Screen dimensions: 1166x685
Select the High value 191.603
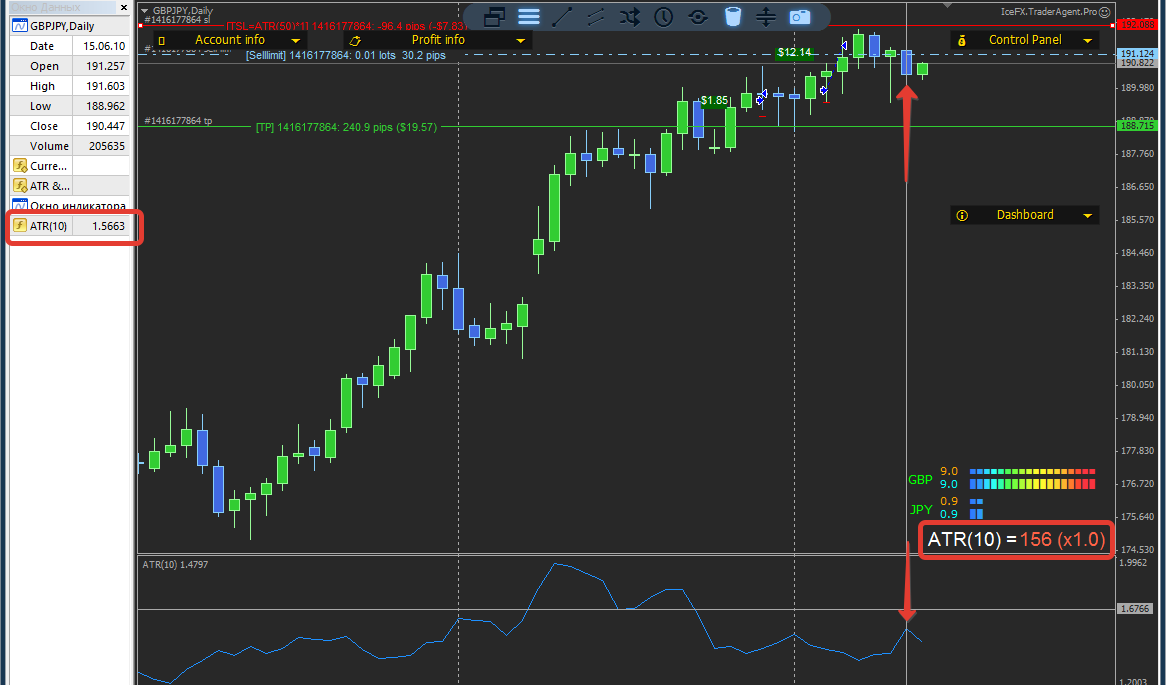pyautogui.click(x=106, y=86)
